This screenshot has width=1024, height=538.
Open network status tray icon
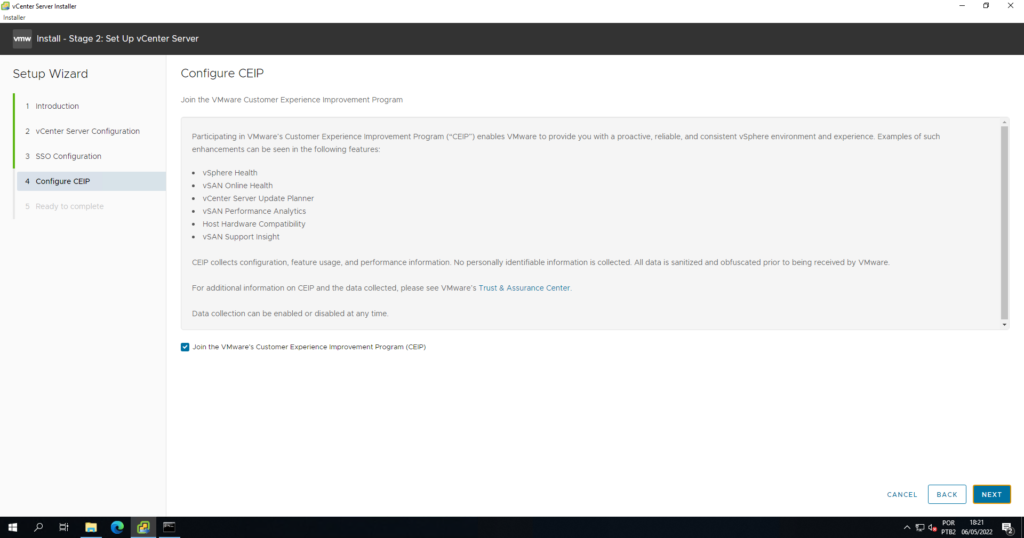pyautogui.click(x=920, y=528)
